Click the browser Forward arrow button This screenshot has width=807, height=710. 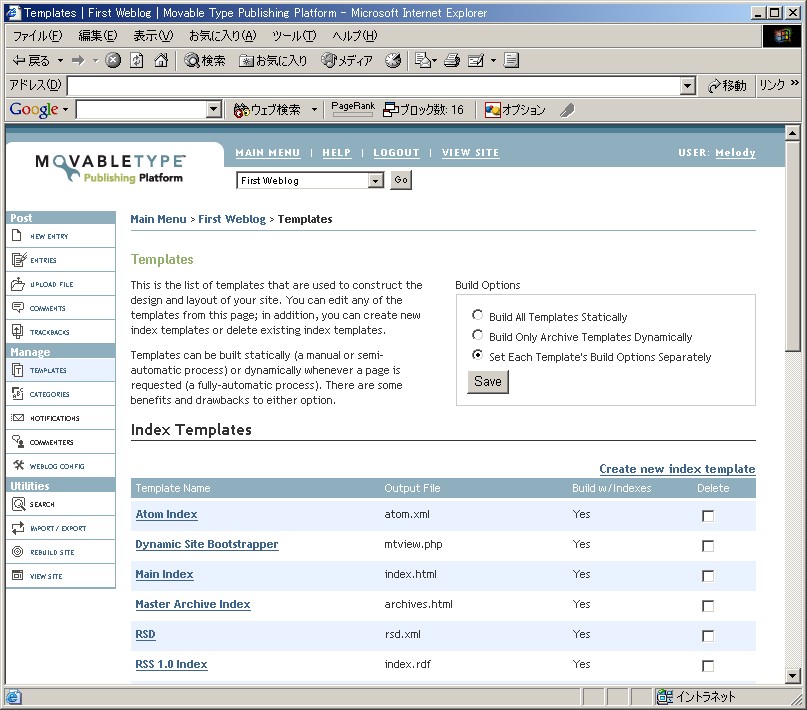point(78,60)
